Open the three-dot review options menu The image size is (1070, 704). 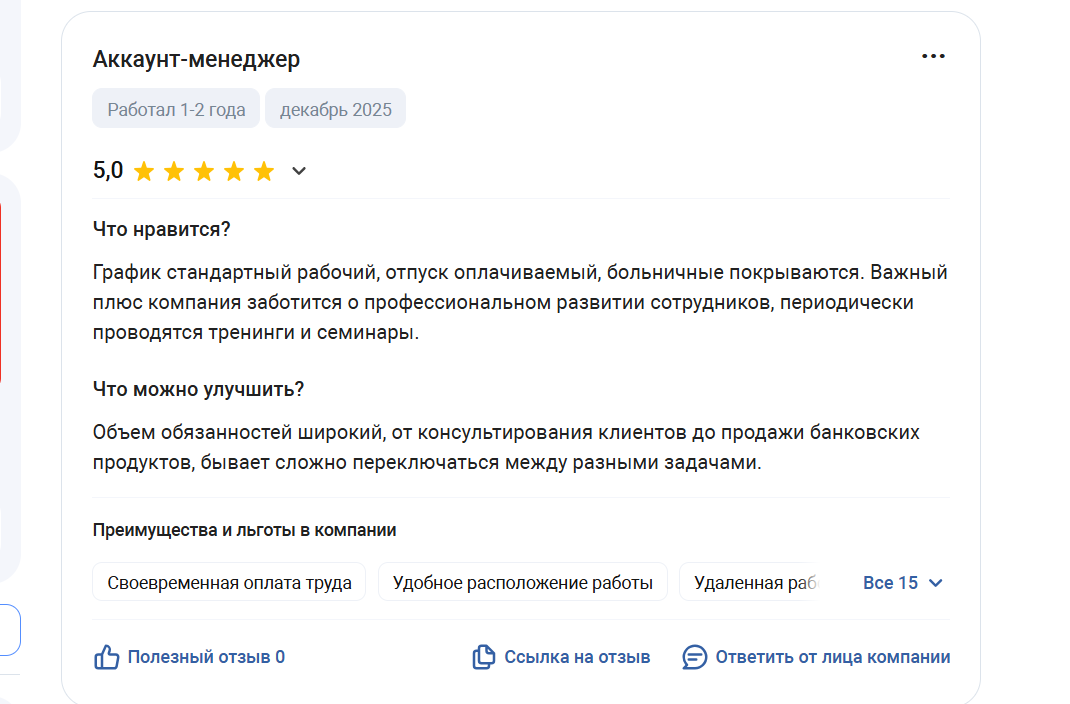(932, 57)
